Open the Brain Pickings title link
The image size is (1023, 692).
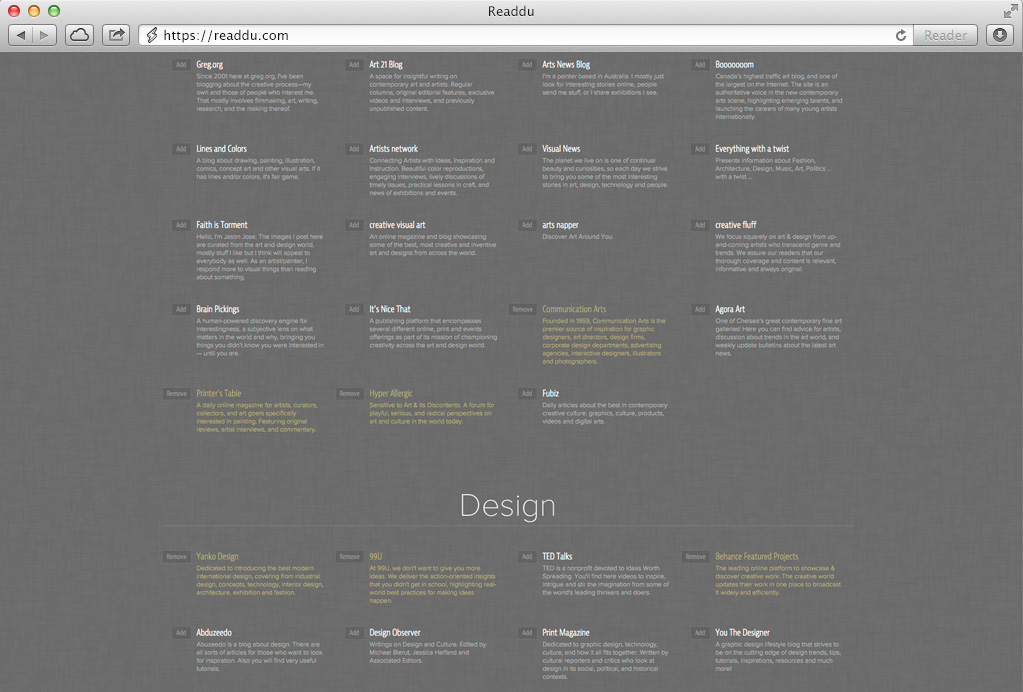point(218,309)
